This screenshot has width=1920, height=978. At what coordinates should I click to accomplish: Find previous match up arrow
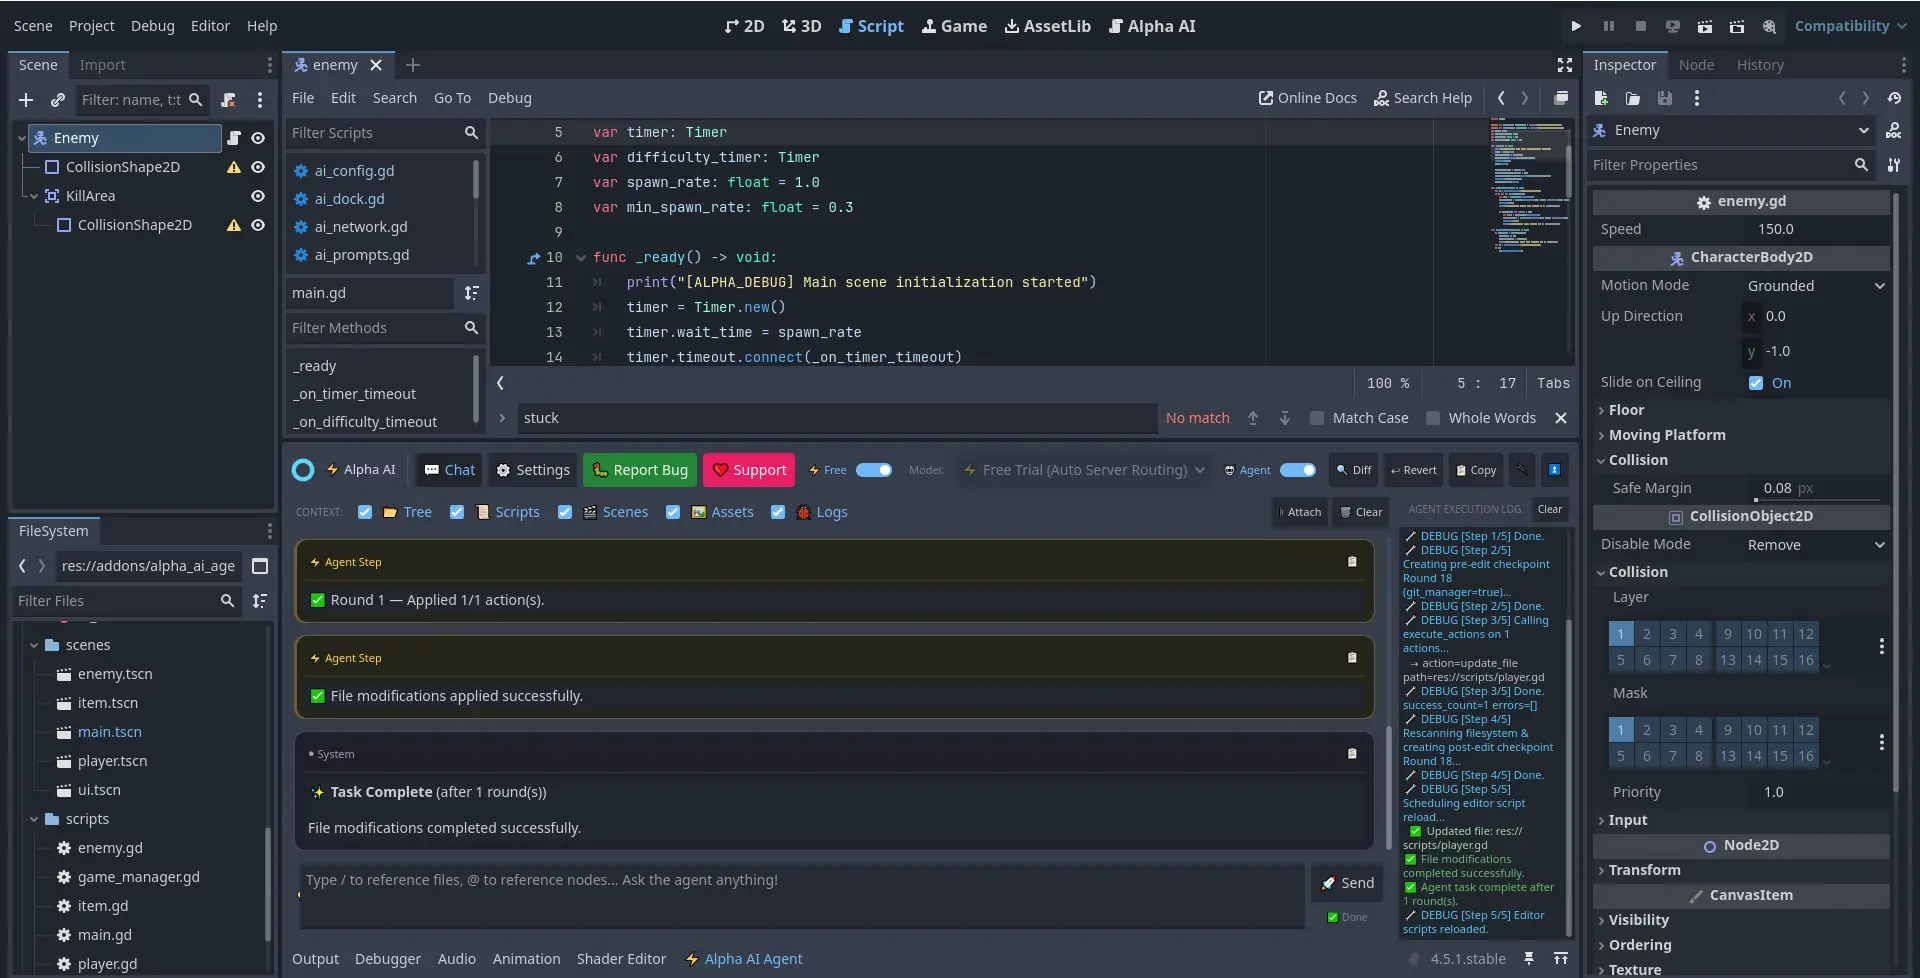coord(1253,418)
